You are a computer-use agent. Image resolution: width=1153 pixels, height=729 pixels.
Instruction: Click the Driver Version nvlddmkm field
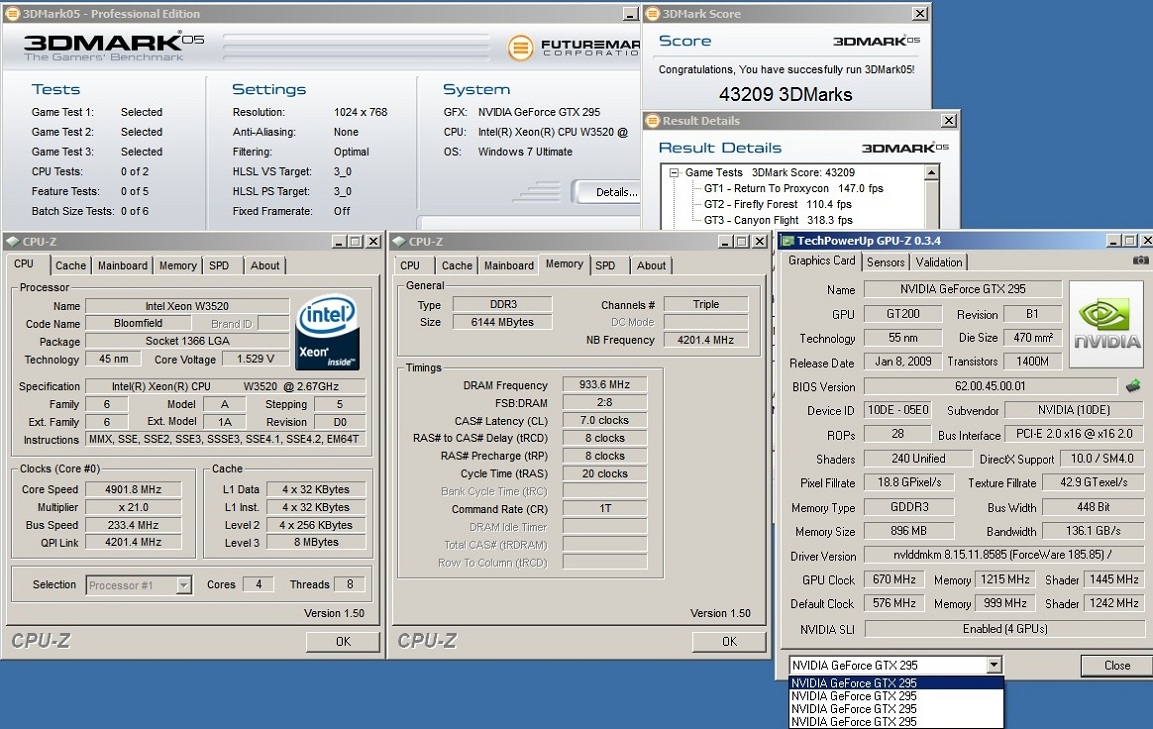pyautogui.click(x=1004, y=555)
